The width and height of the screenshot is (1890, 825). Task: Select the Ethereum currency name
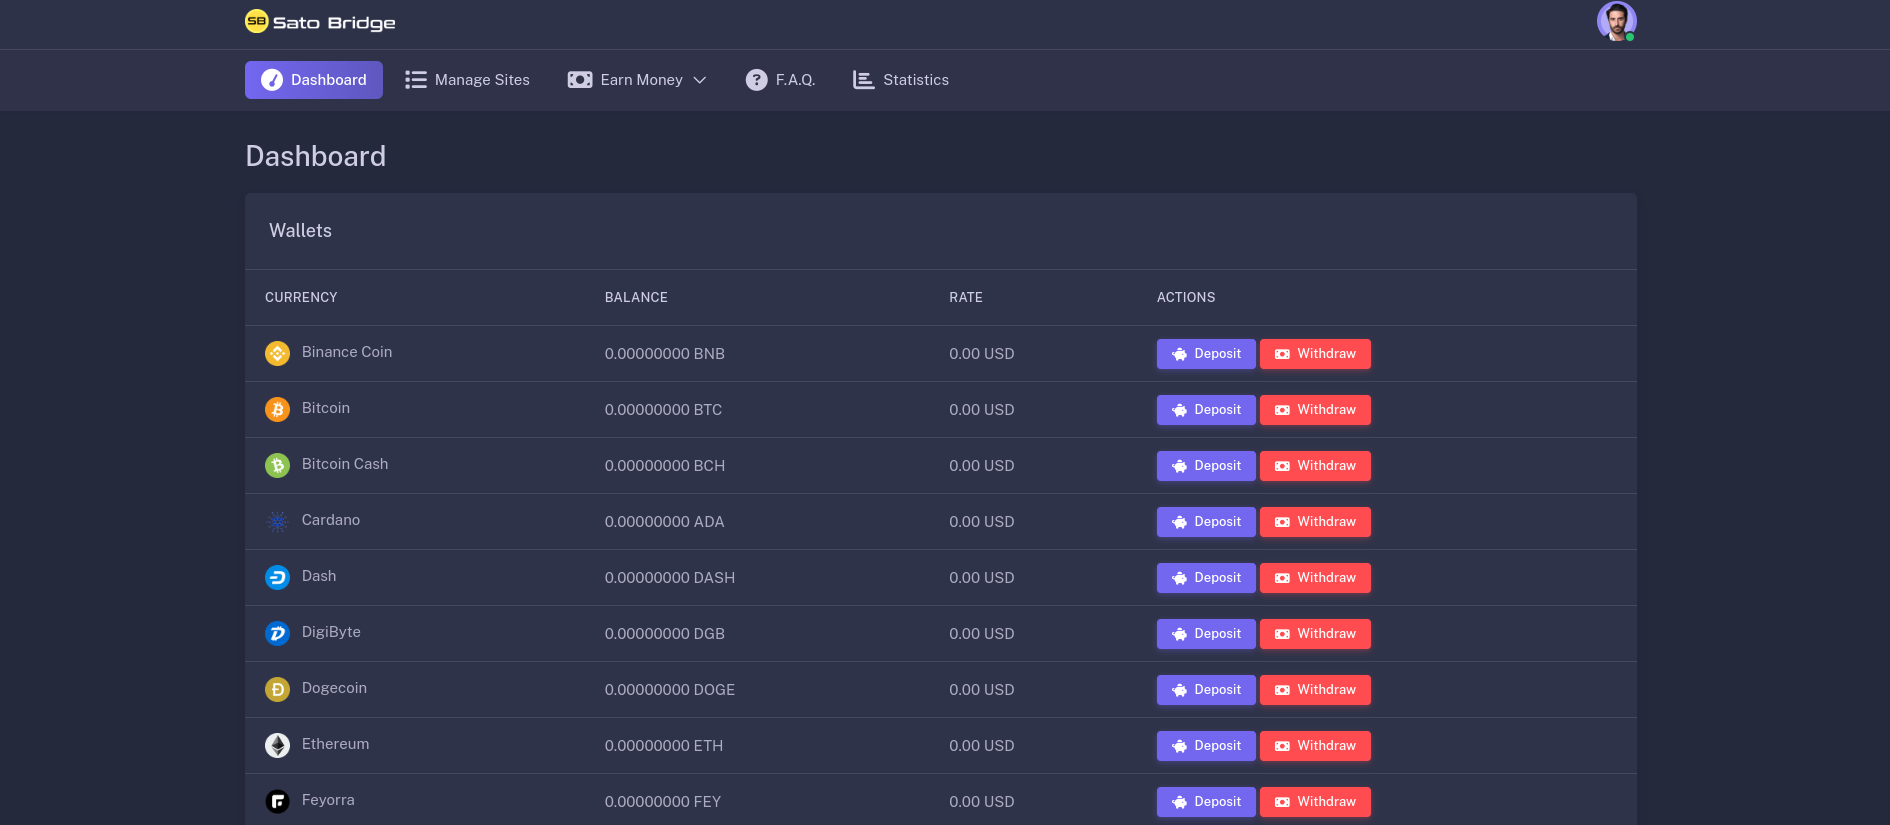point(335,744)
